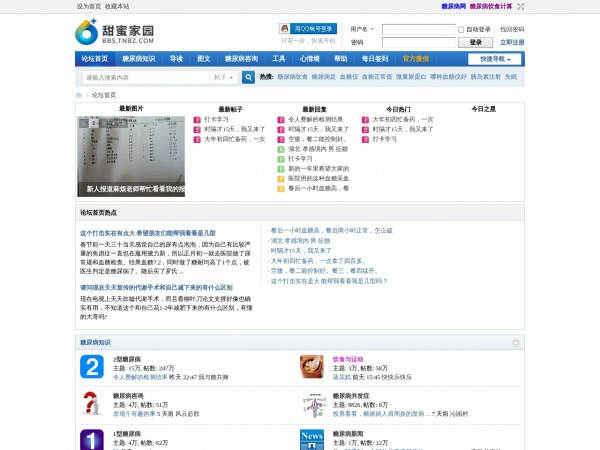Open the 糖尿病咨询 nav tab
Viewport: 600px width, 450px height.
click(x=241, y=59)
